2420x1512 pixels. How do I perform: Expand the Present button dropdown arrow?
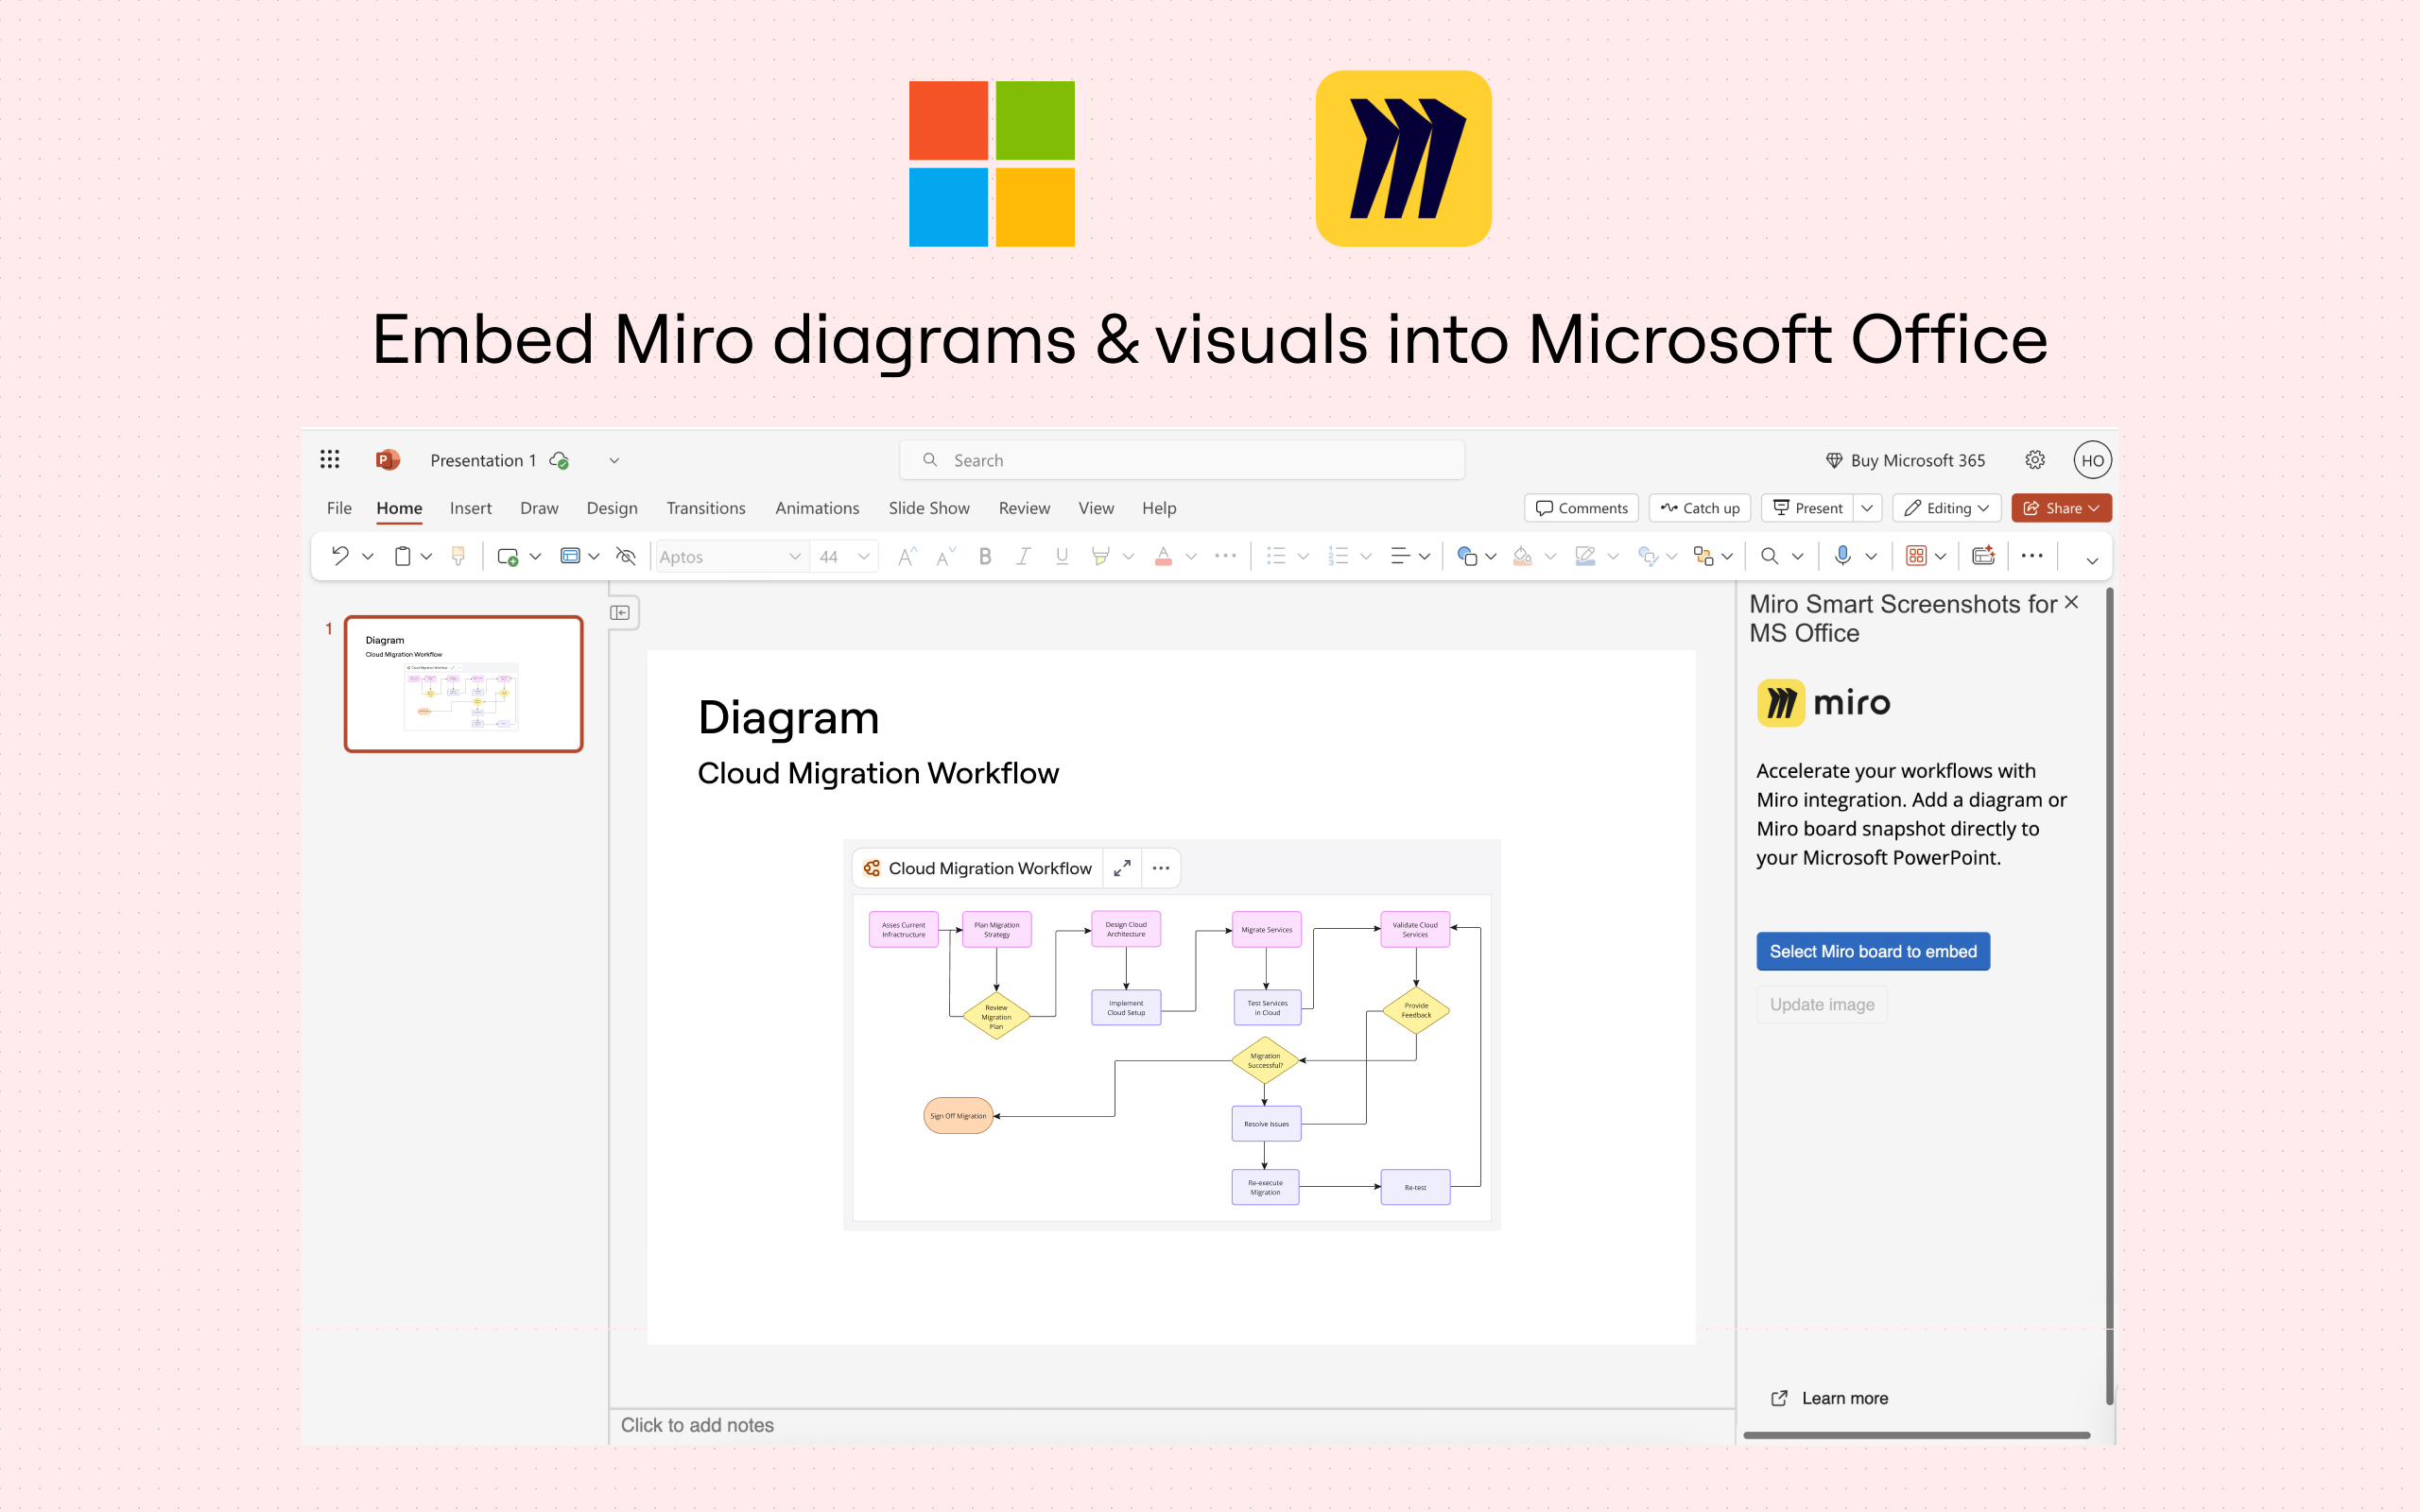(x=1867, y=508)
